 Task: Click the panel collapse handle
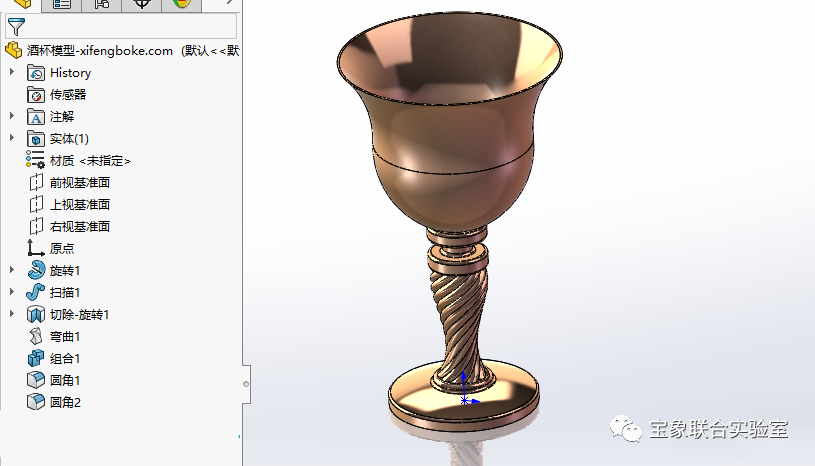pyautogui.click(x=246, y=384)
